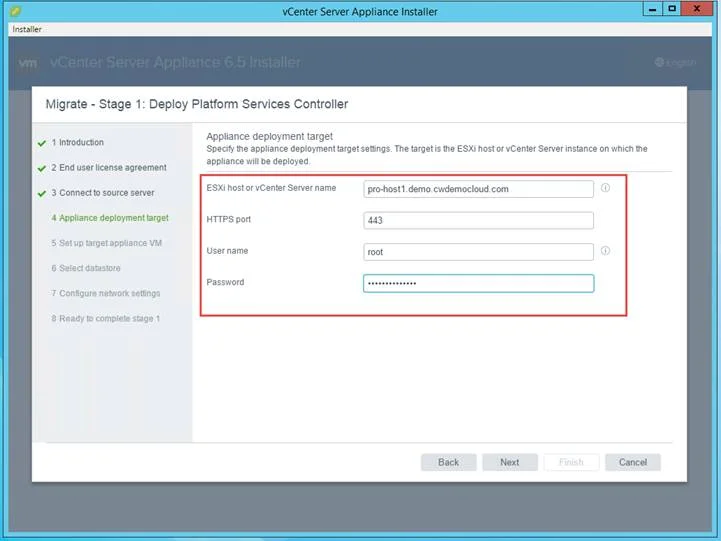Click the 'Migrate - Stage 1' dialog title
This screenshot has width=721, height=541.
[197, 104]
